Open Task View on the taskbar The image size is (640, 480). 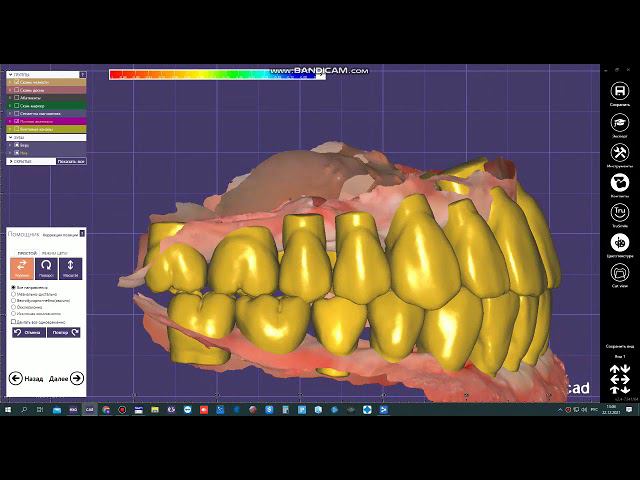click(x=40, y=409)
